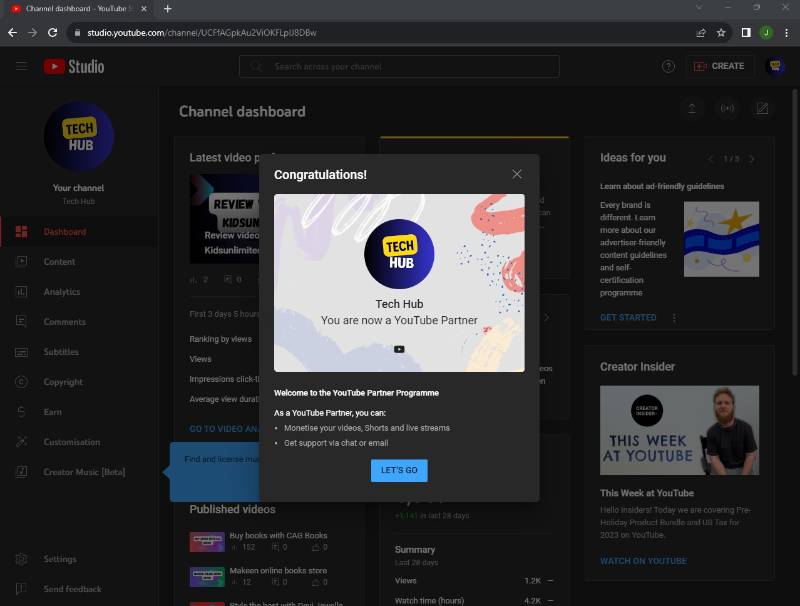The height and width of the screenshot is (606, 800).
Task: Click the Tech Hub channel avatar in sidebar
Action: (x=79, y=136)
